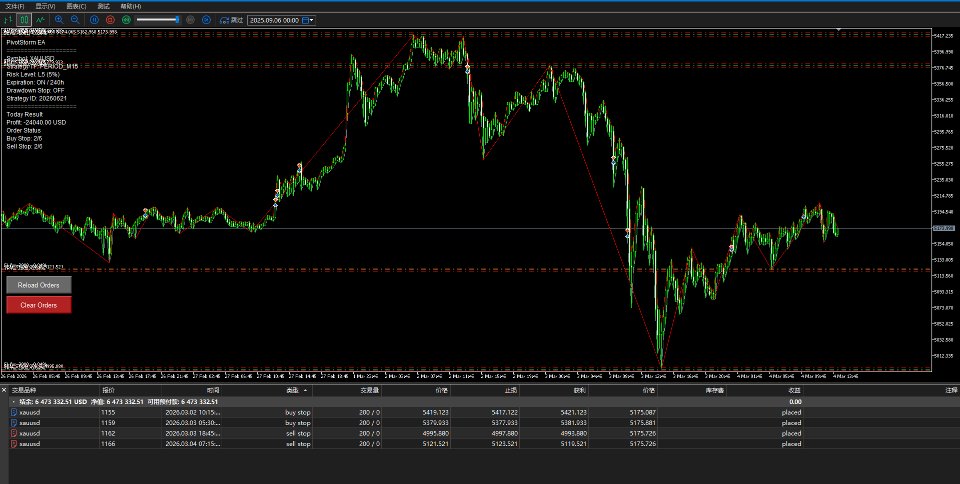
Task: Click the green fast-forward tester button
Action: 126,20
